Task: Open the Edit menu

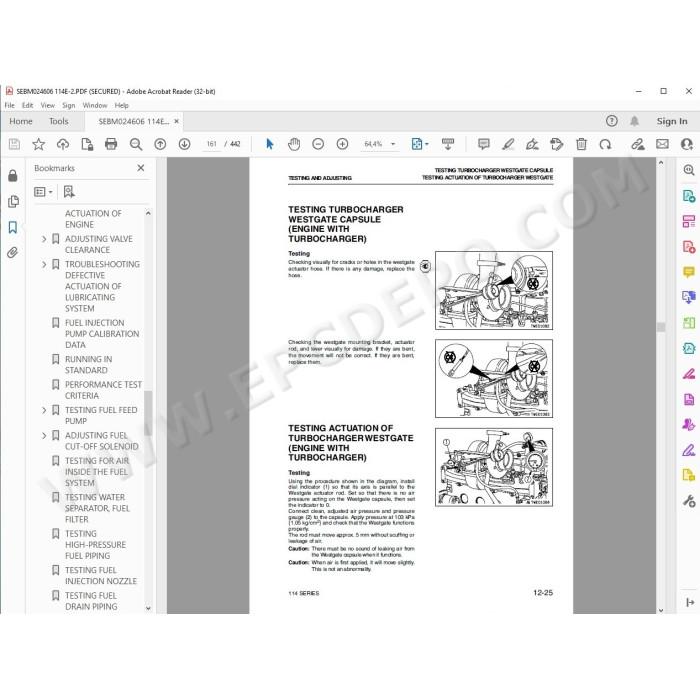Action: (28, 105)
